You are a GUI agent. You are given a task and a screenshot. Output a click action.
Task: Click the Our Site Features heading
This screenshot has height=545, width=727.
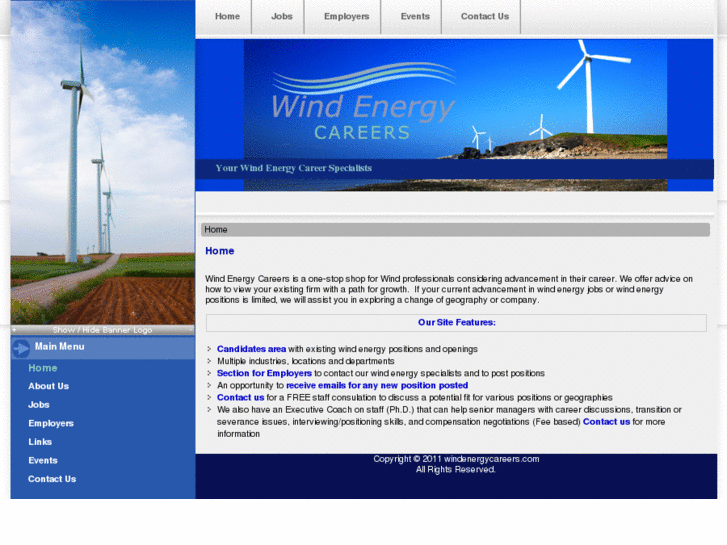tap(457, 322)
